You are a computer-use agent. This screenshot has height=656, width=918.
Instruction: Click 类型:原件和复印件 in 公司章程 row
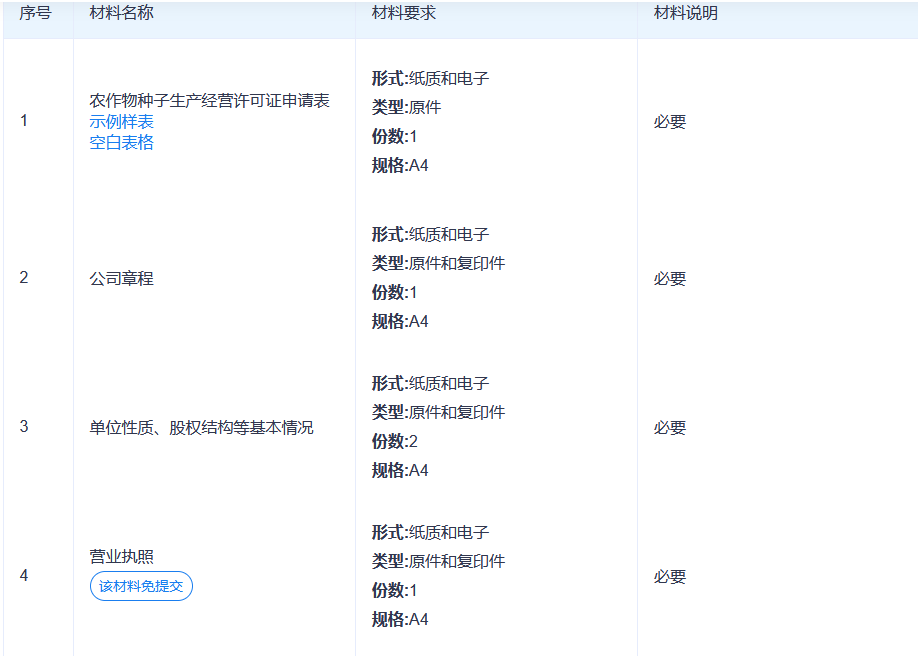click(x=438, y=263)
